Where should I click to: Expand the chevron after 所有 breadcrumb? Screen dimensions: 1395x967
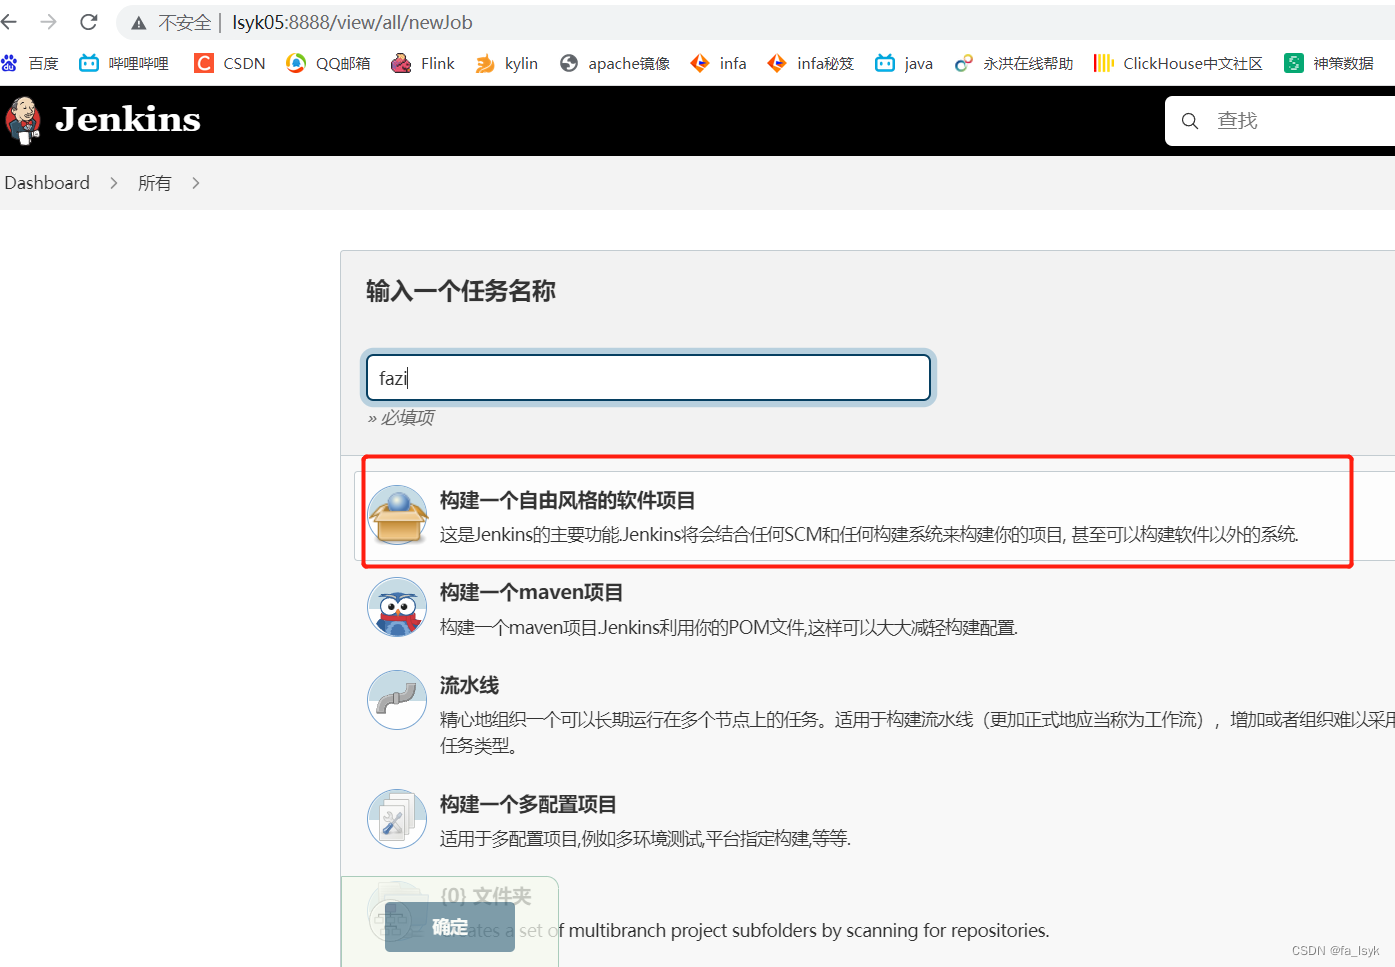[x=196, y=183]
